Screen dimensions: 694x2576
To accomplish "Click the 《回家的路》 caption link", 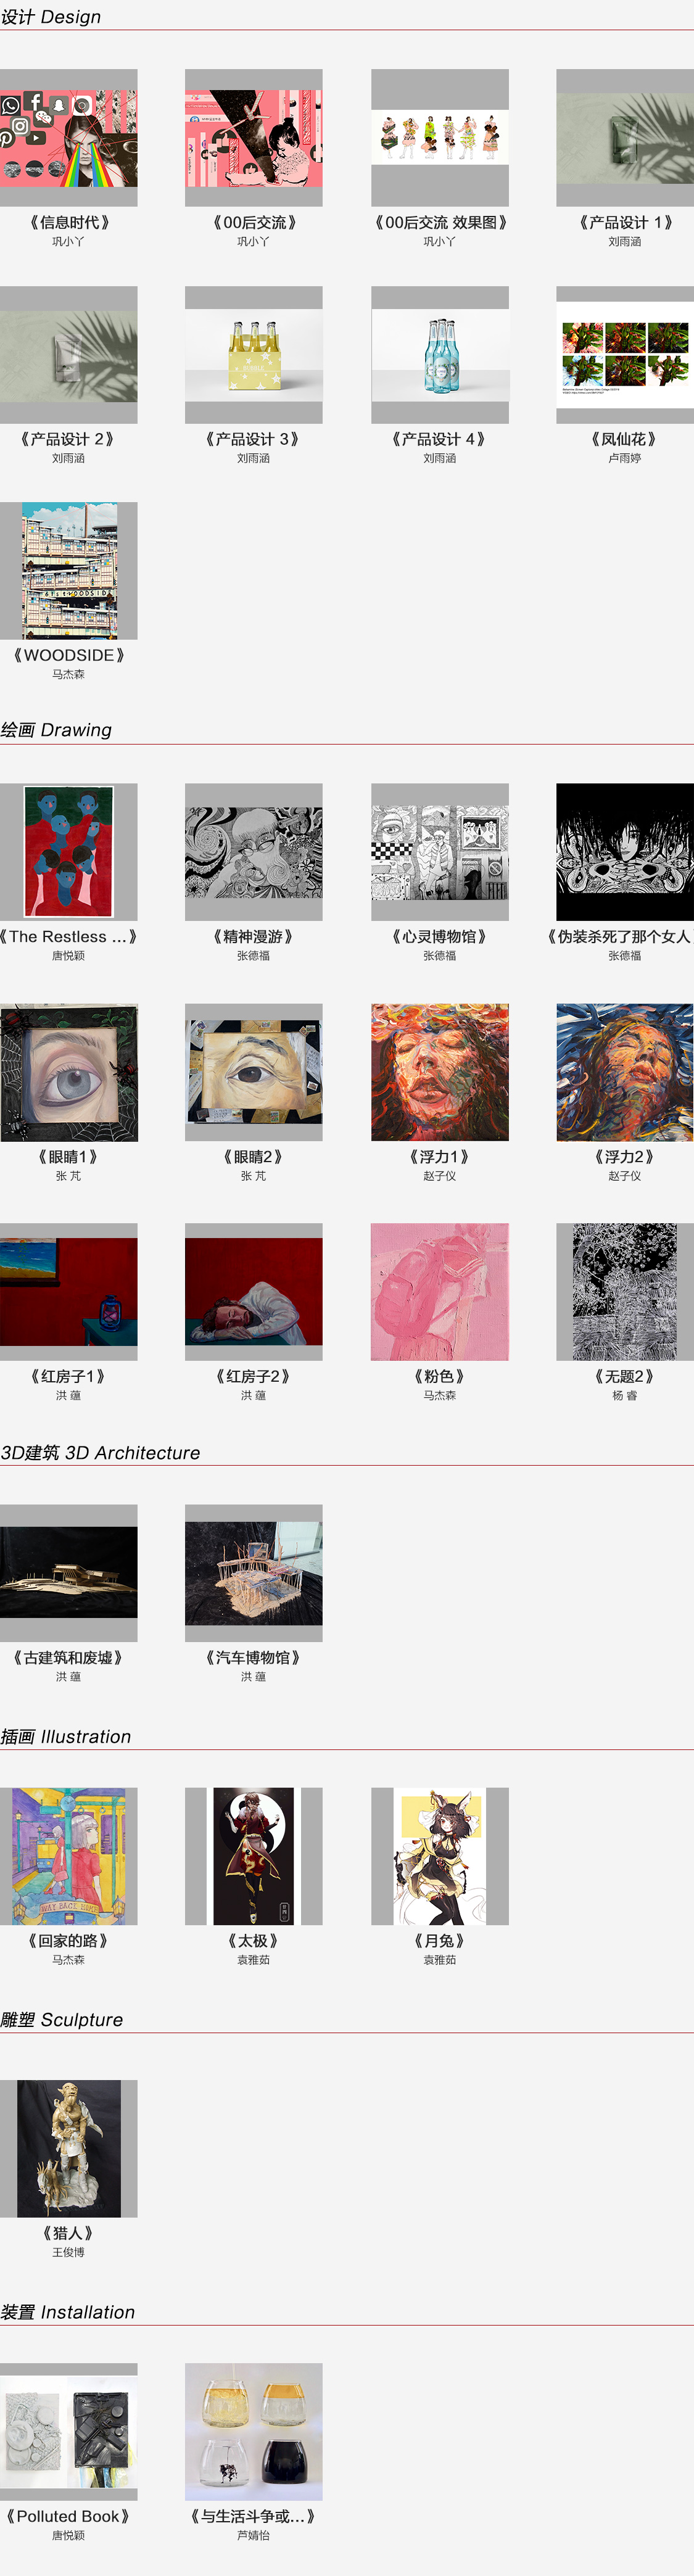I will click(68, 1941).
